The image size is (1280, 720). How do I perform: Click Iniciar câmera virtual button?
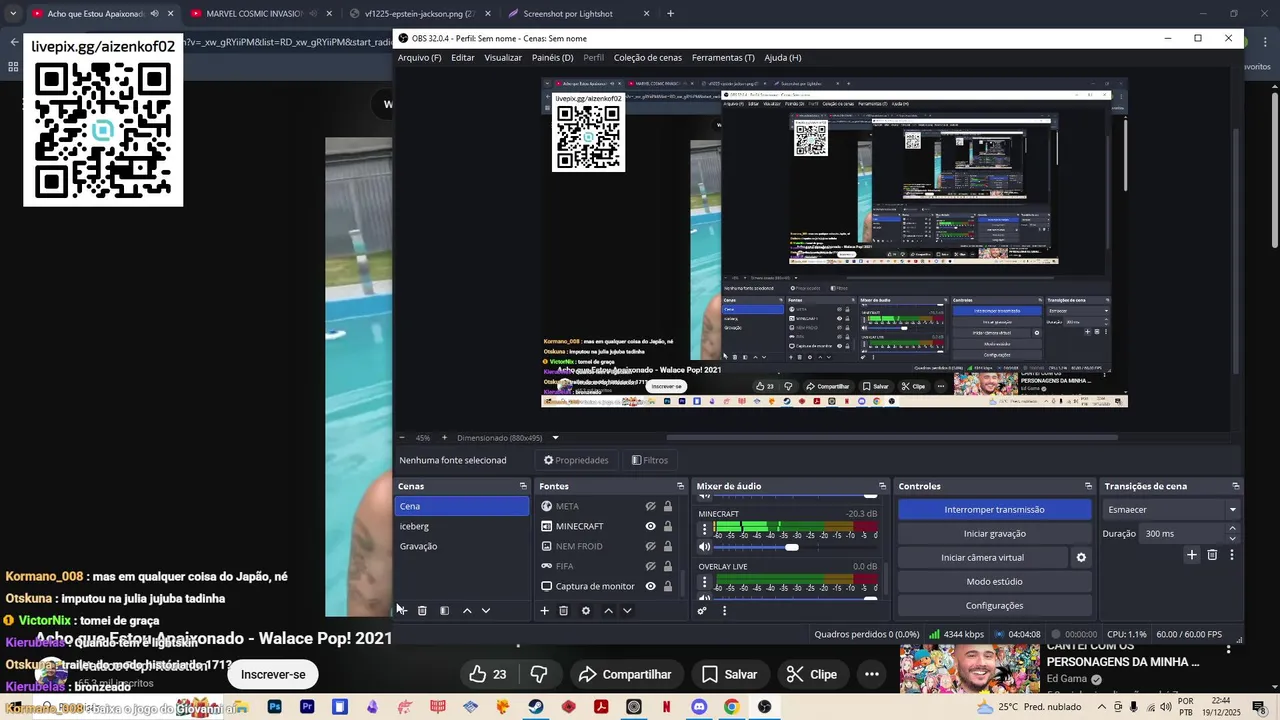(x=982, y=558)
